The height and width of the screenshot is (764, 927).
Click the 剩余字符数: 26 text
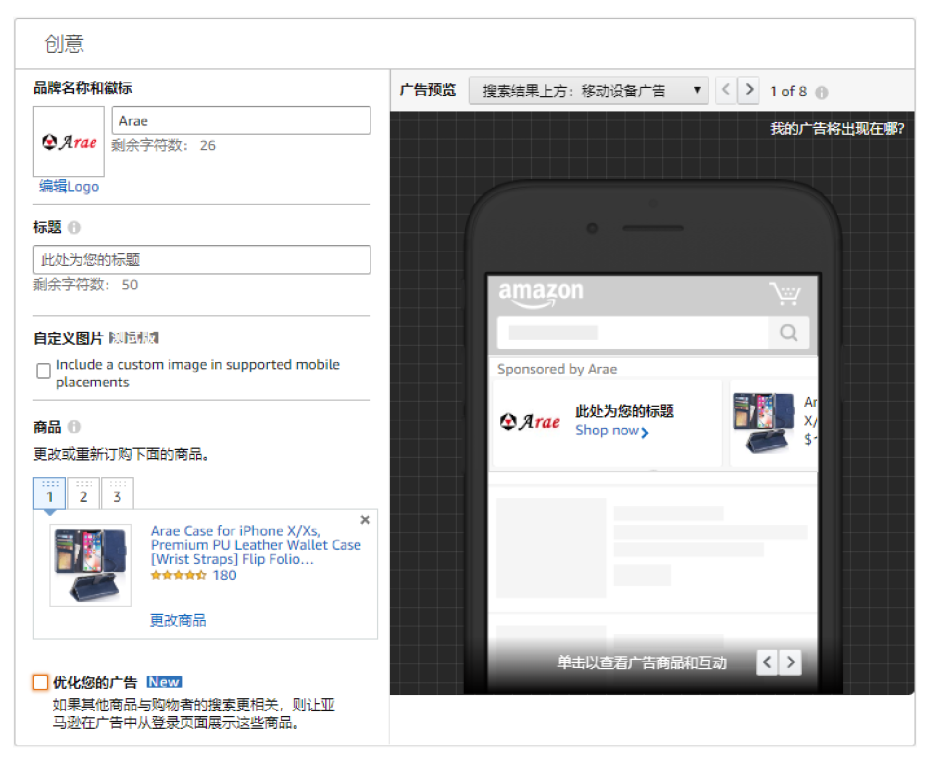tap(164, 145)
